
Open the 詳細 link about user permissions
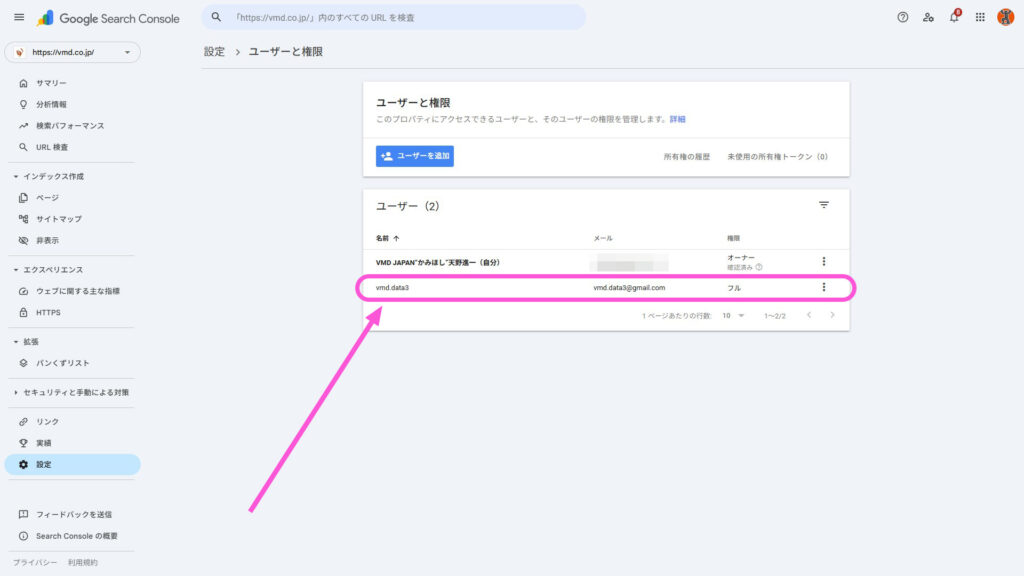coord(679,118)
